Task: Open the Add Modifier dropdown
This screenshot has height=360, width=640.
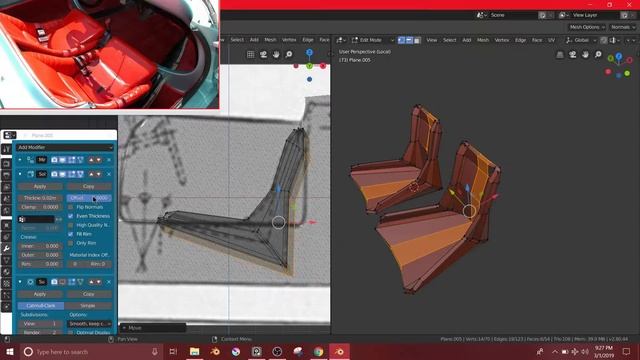Action: pos(64,147)
